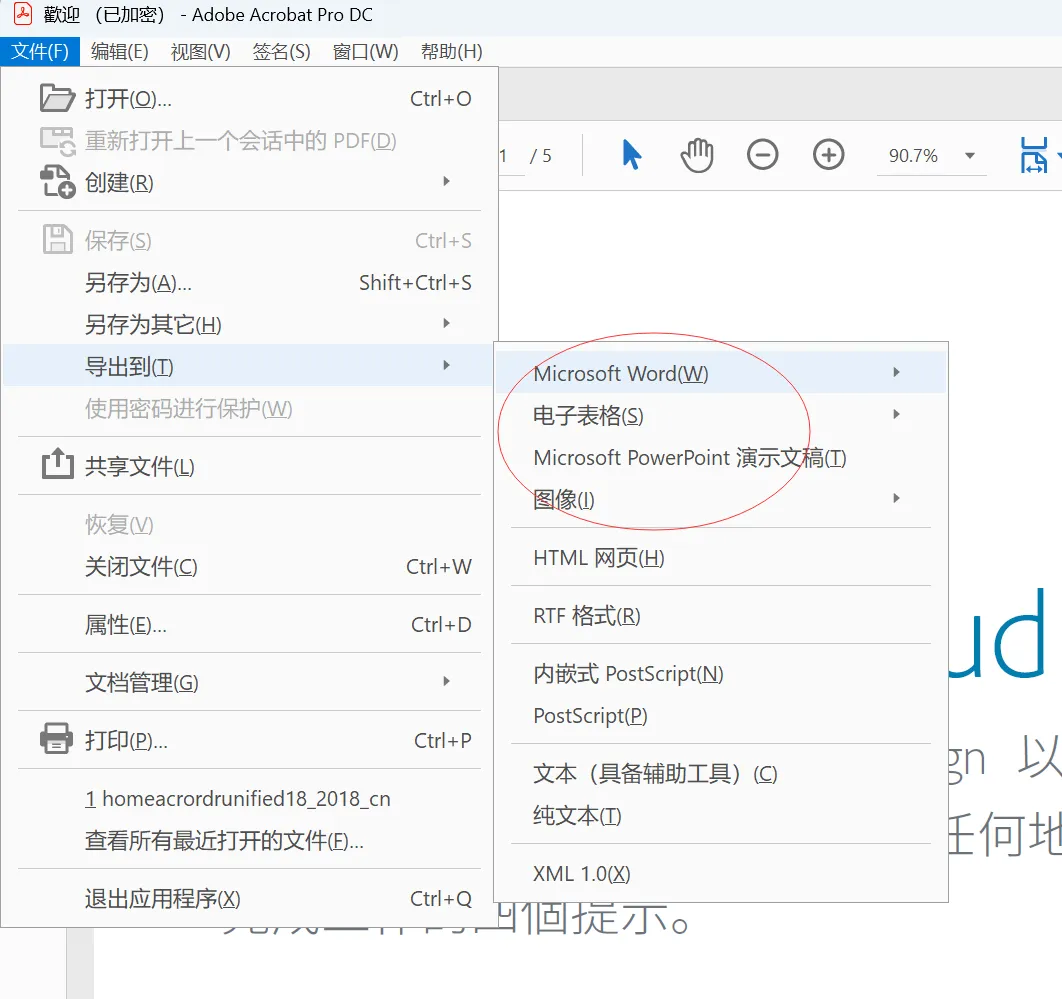Export to PostScript(P)

(721, 715)
